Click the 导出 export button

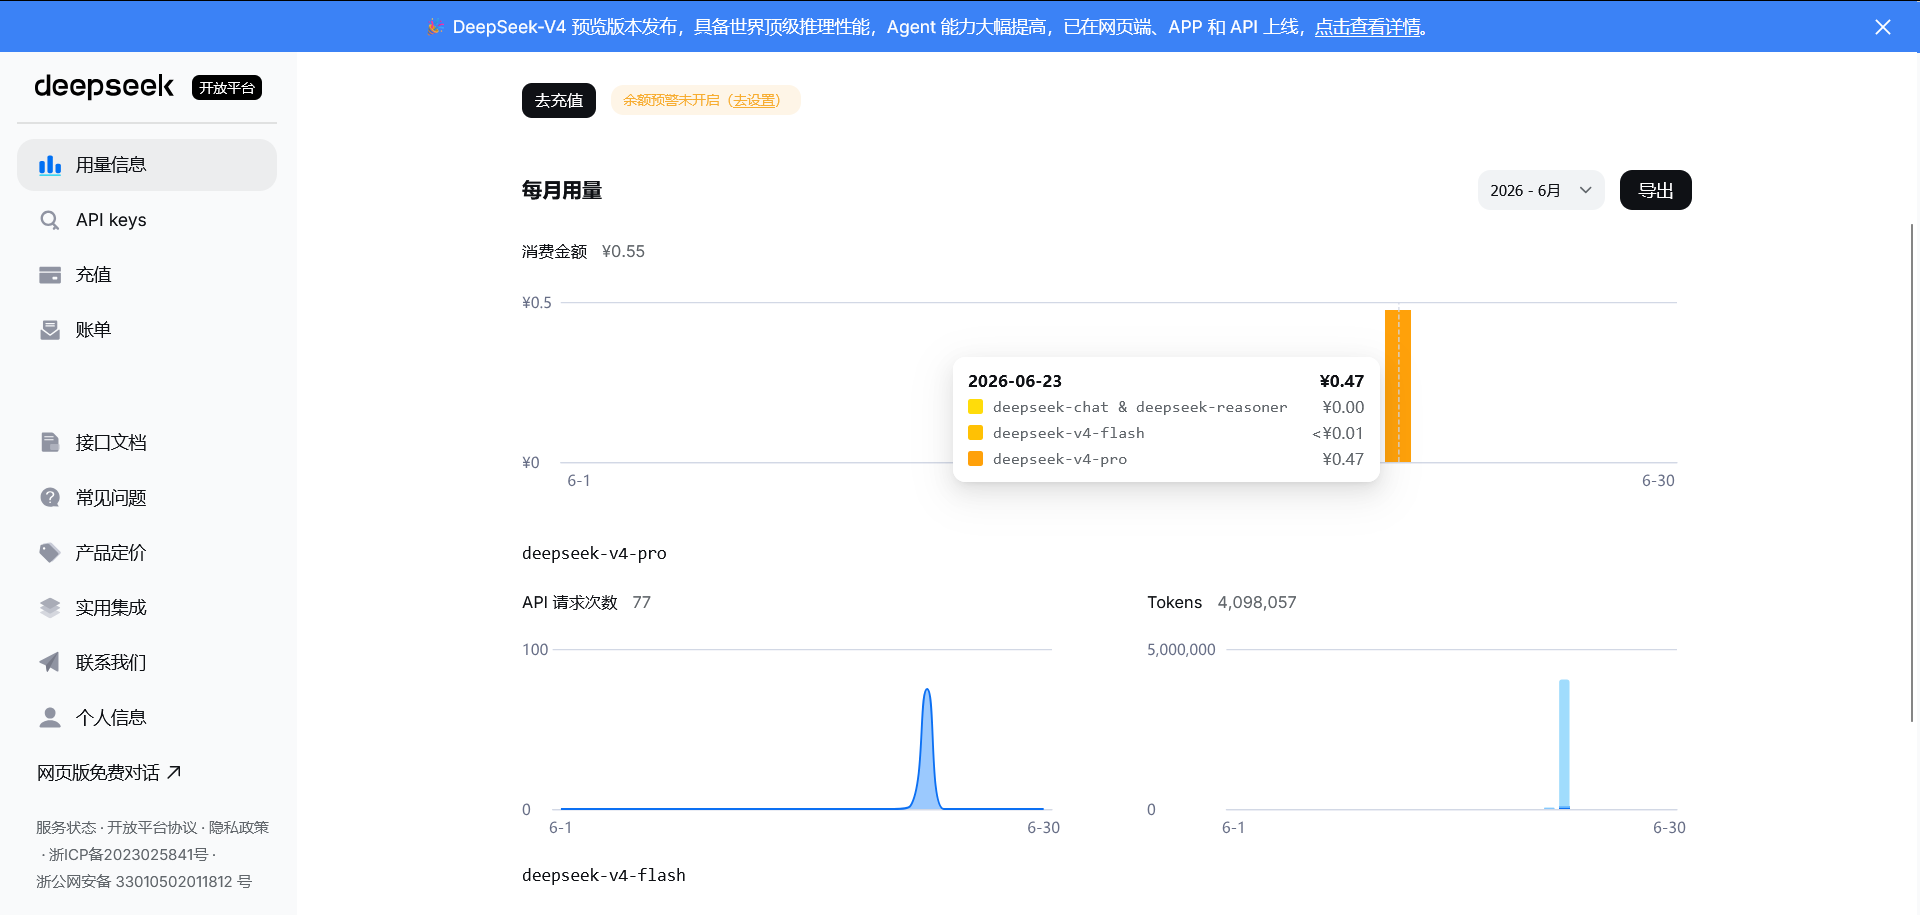coord(1655,190)
